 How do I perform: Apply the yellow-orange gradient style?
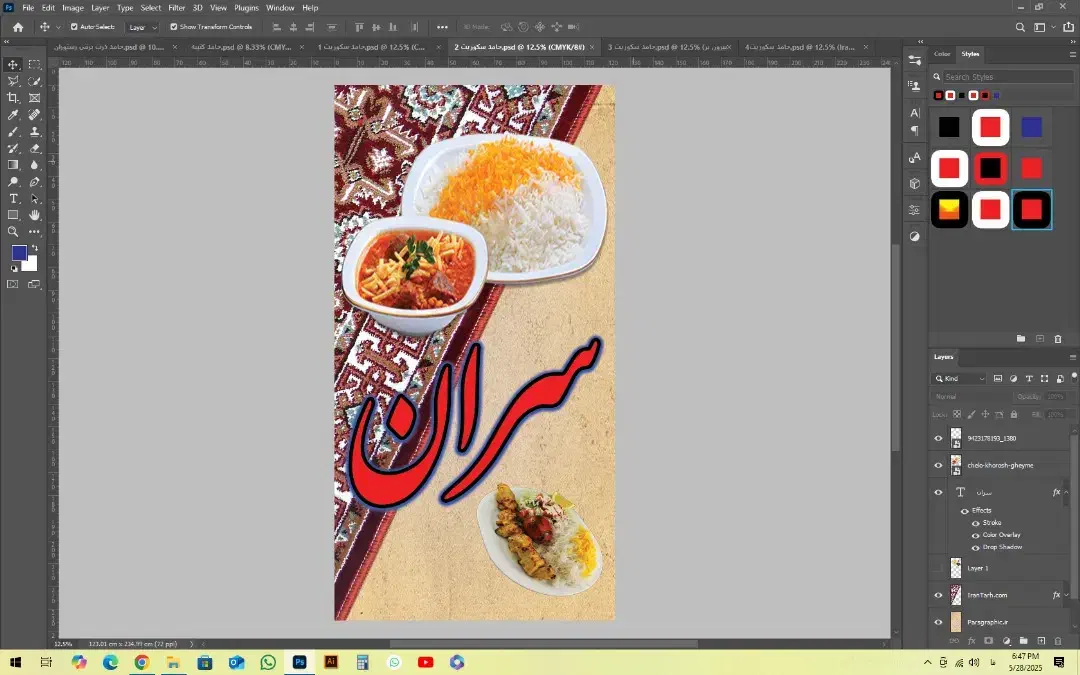coord(949,209)
